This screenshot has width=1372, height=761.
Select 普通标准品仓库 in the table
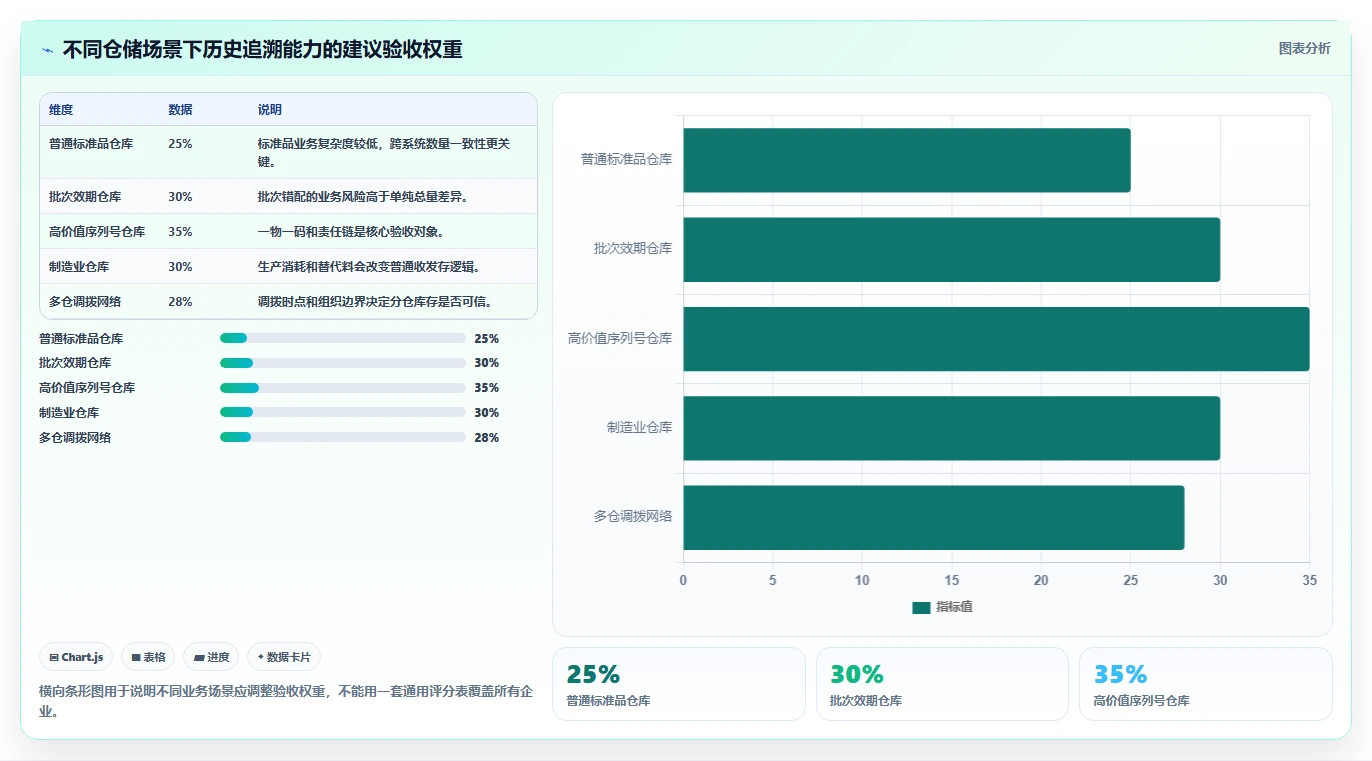point(91,144)
